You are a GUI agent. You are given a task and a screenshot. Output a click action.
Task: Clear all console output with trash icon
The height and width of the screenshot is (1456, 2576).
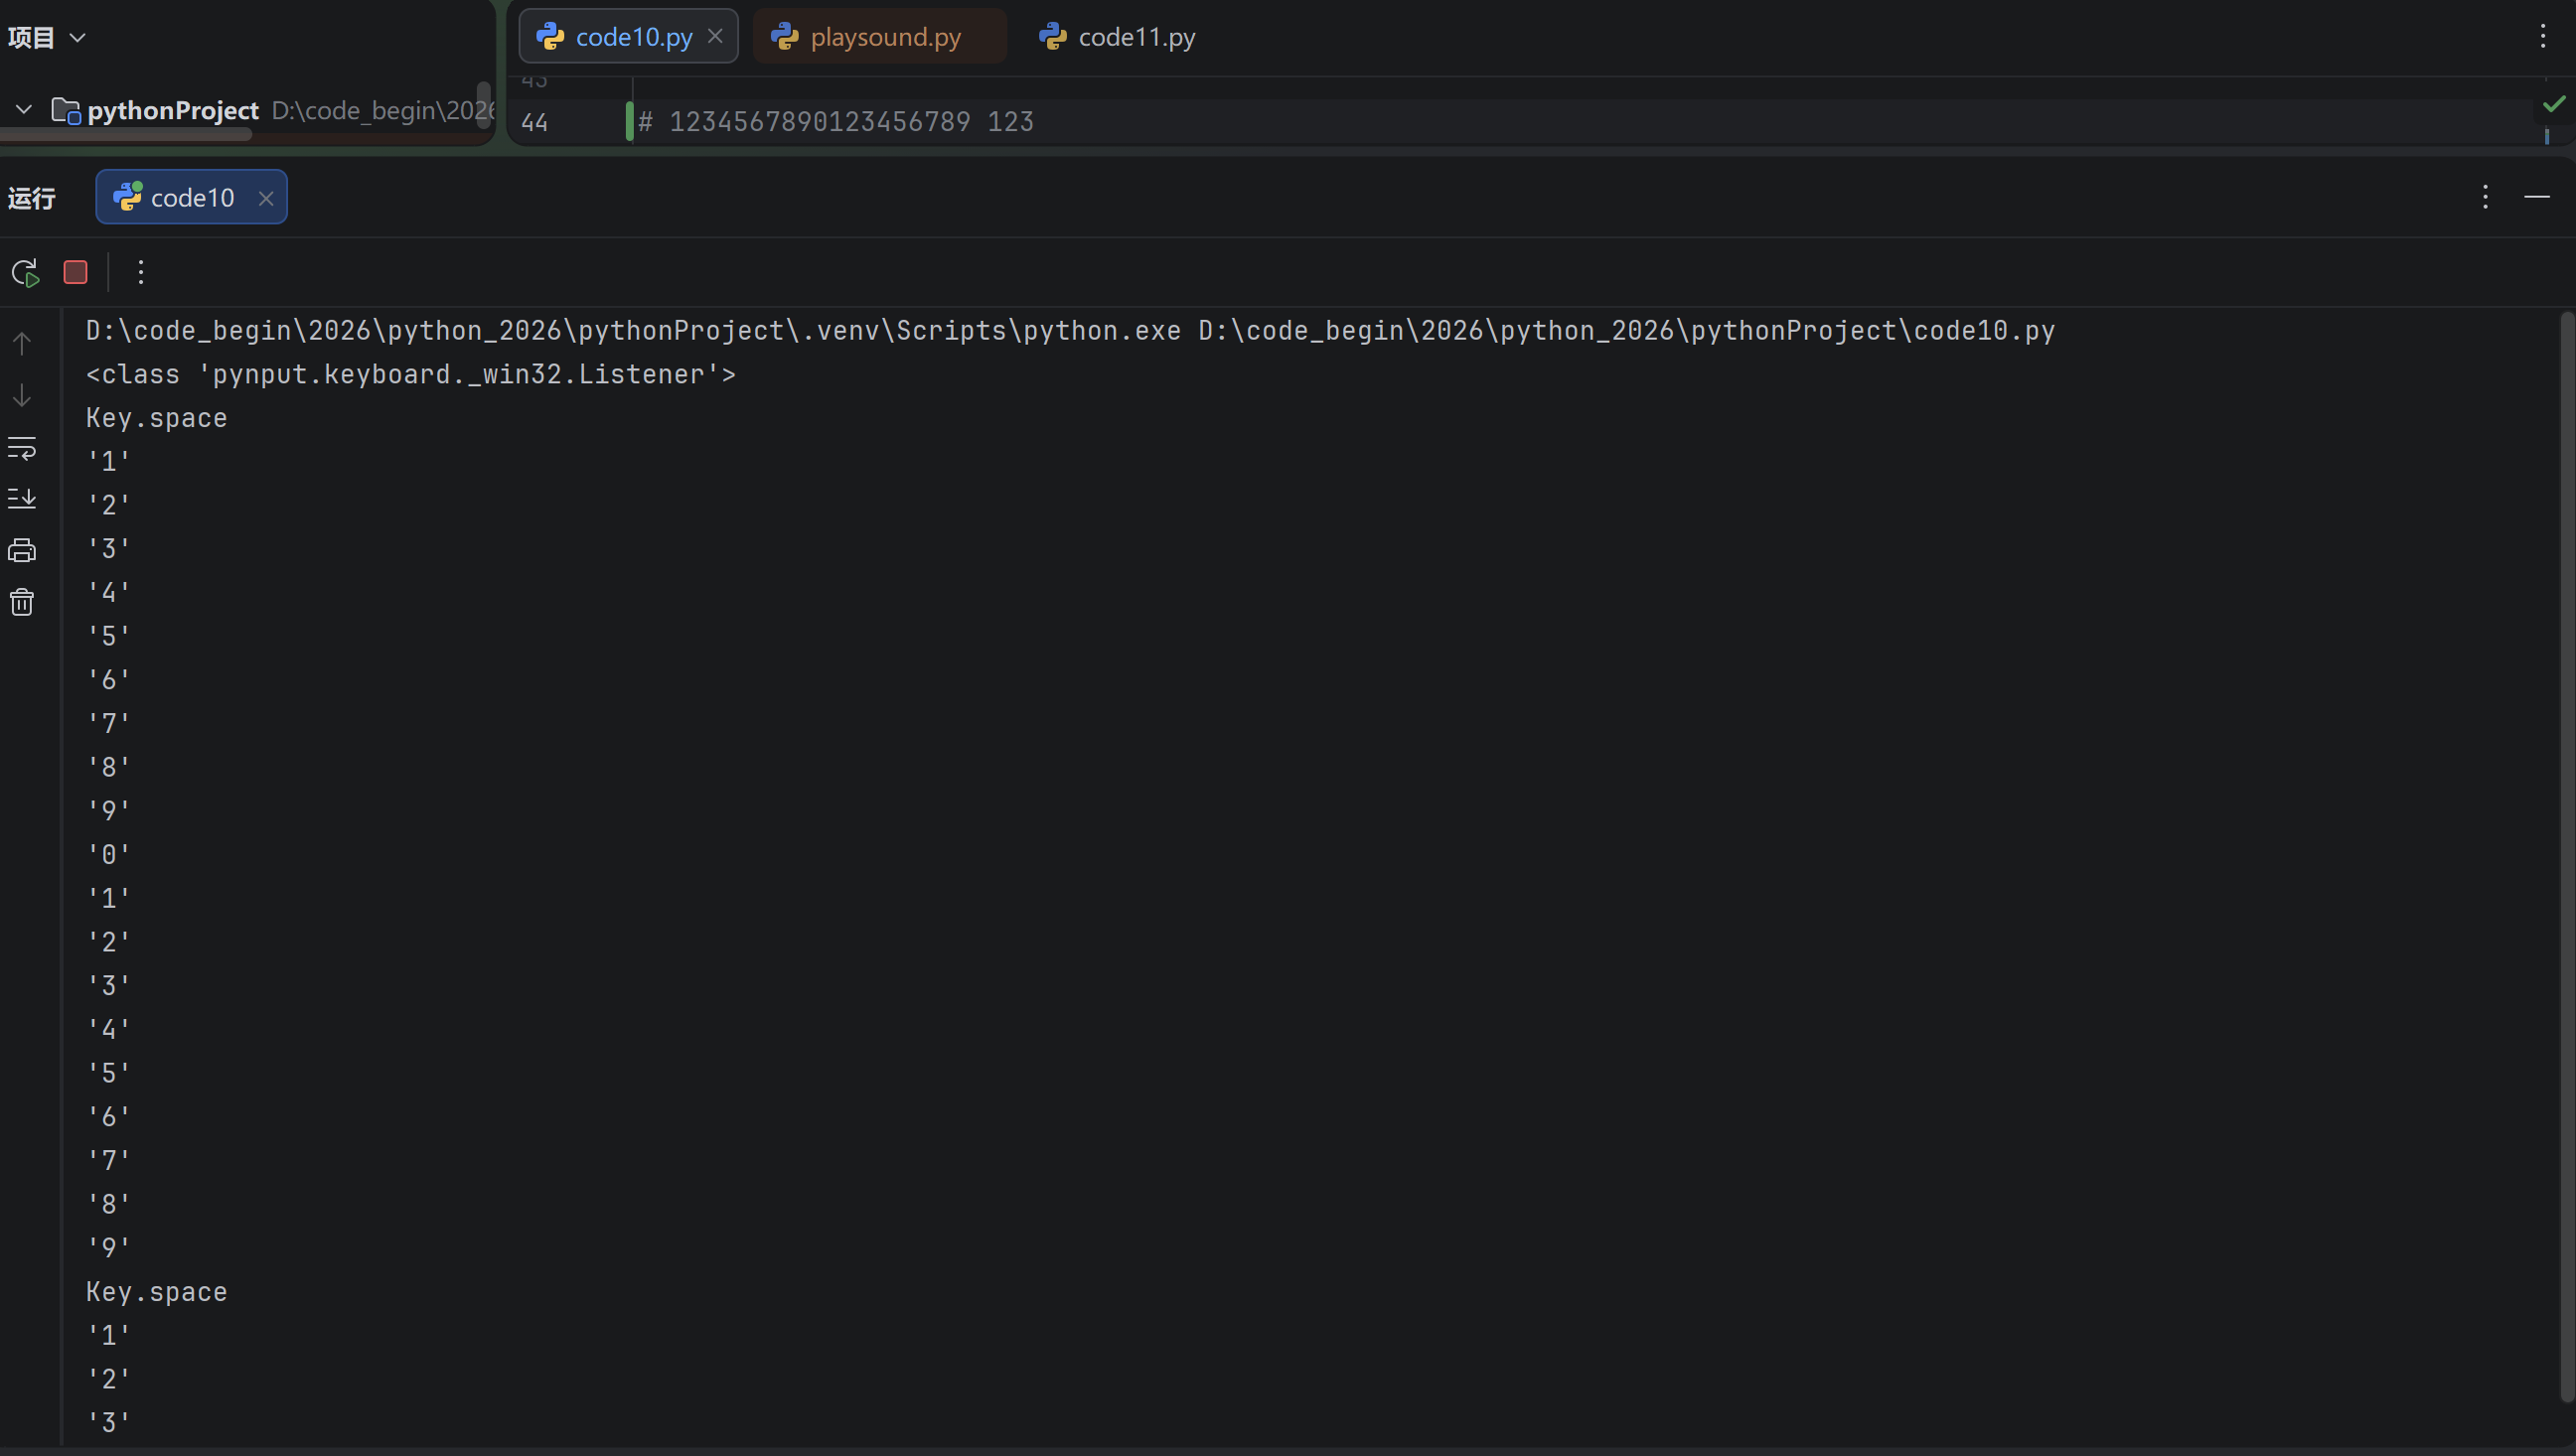pyautogui.click(x=22, y=602)
